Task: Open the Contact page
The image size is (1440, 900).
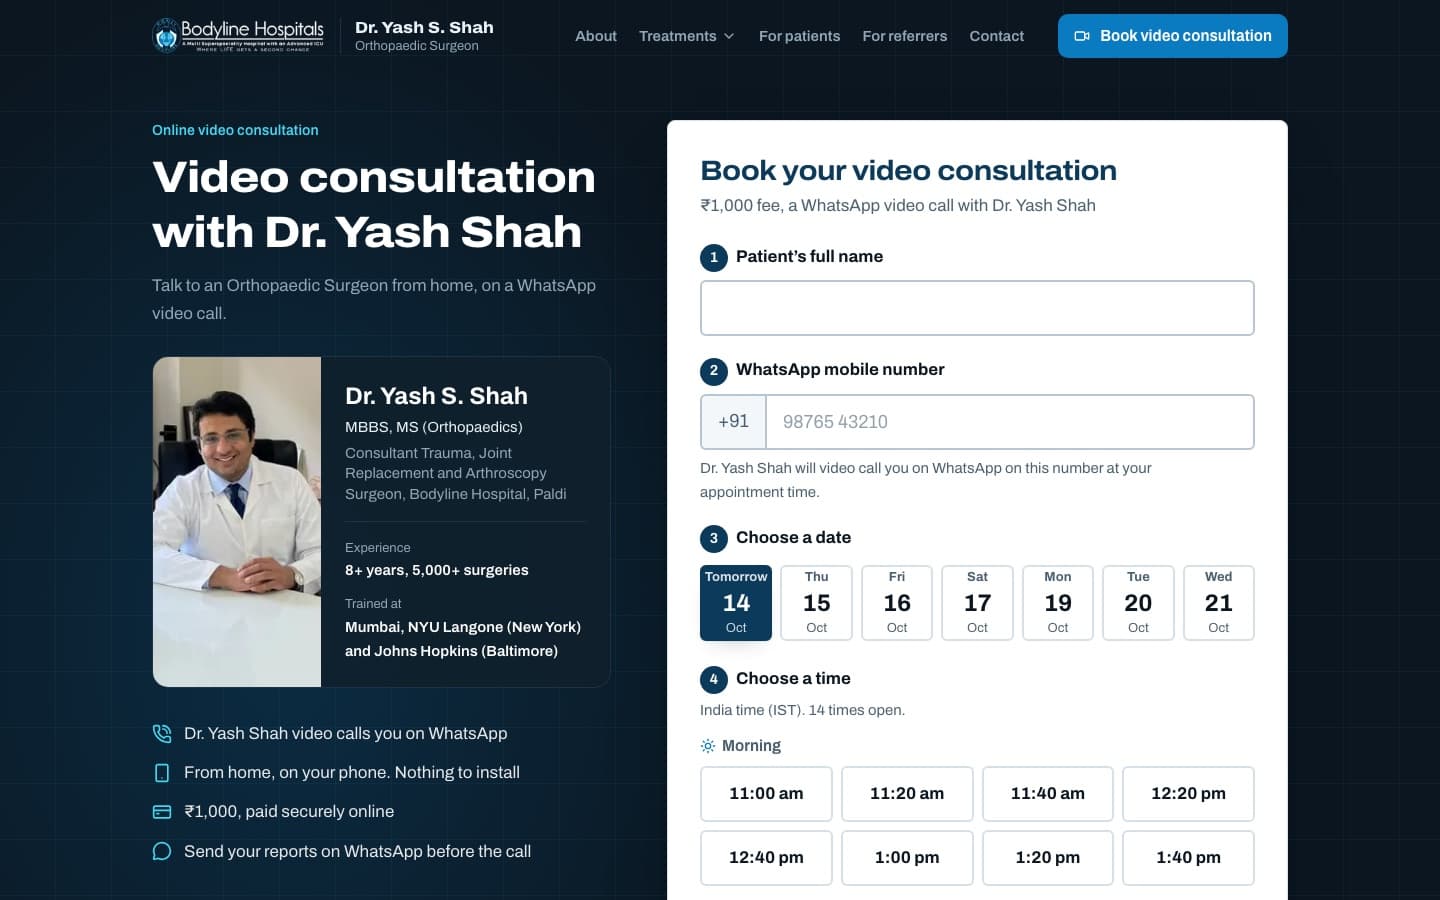Action: click(997, 36)
